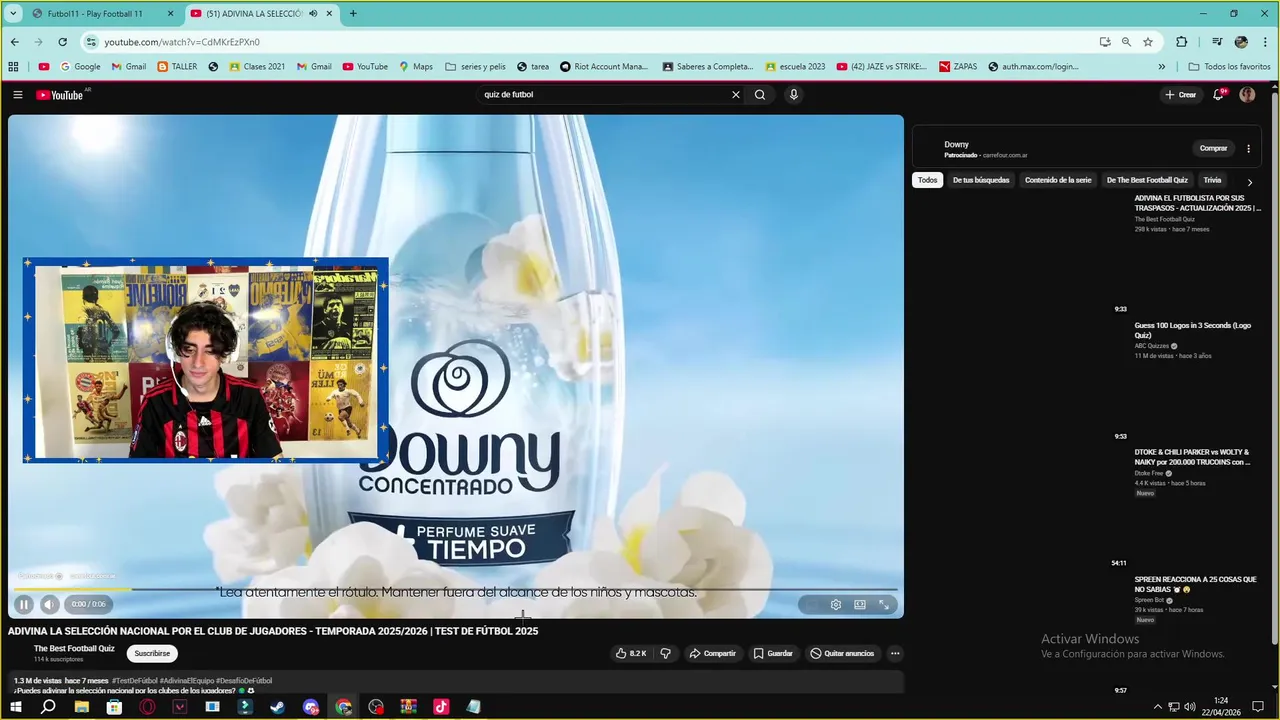Screen dimensions: 1280x720
Task: Click Comprar on the Downy ad
Action: pos(1213,148)
